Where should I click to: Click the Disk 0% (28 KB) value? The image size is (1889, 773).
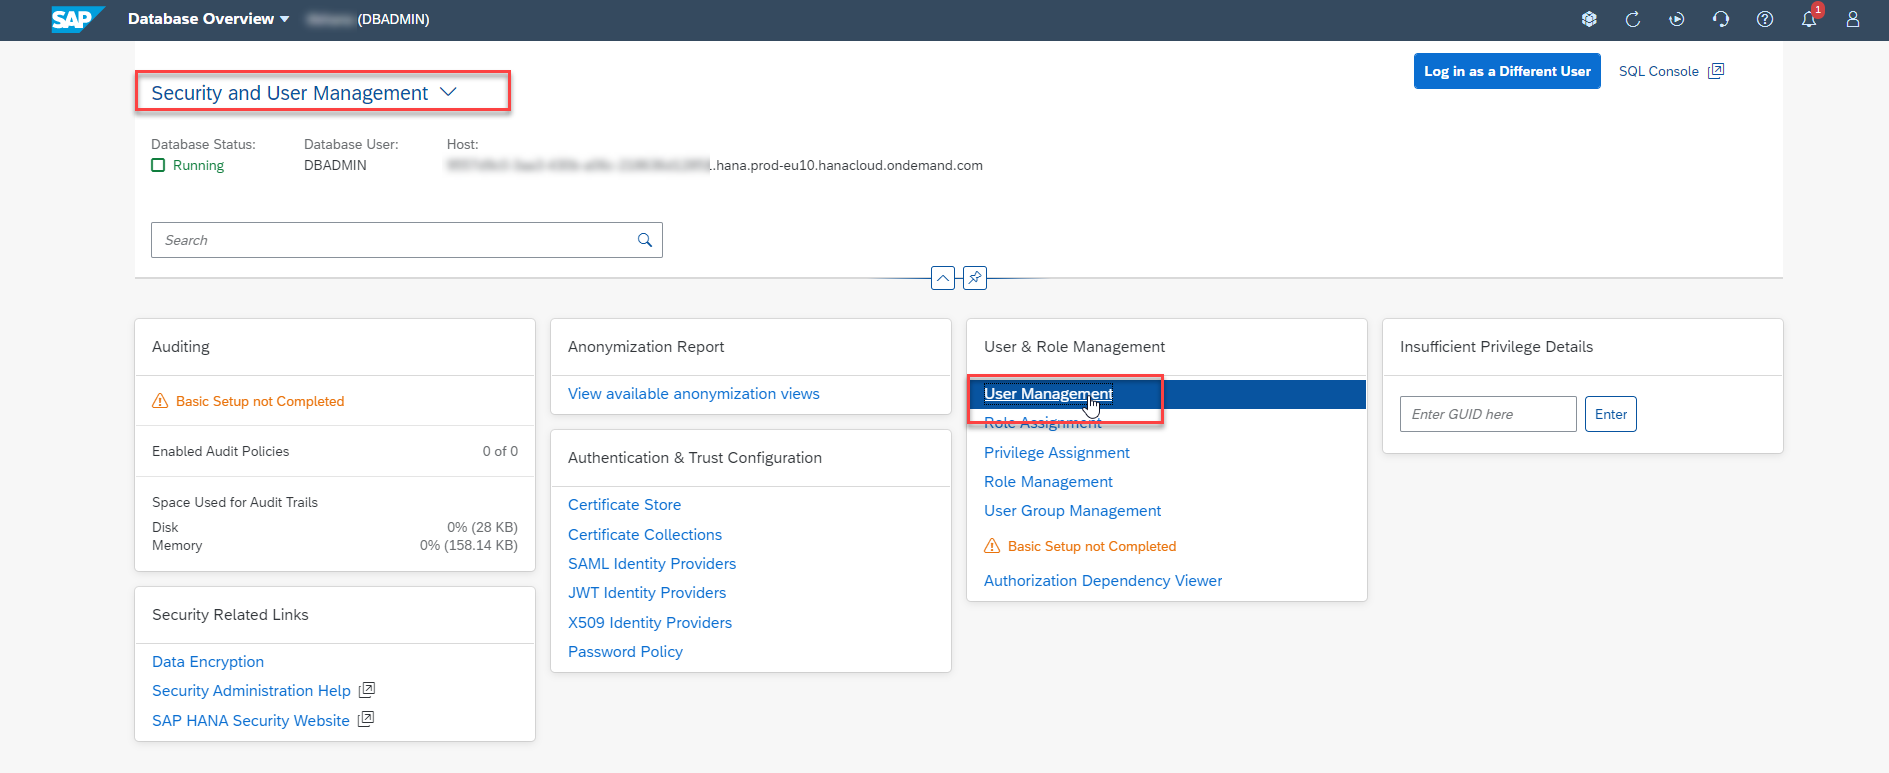[482, 527]
